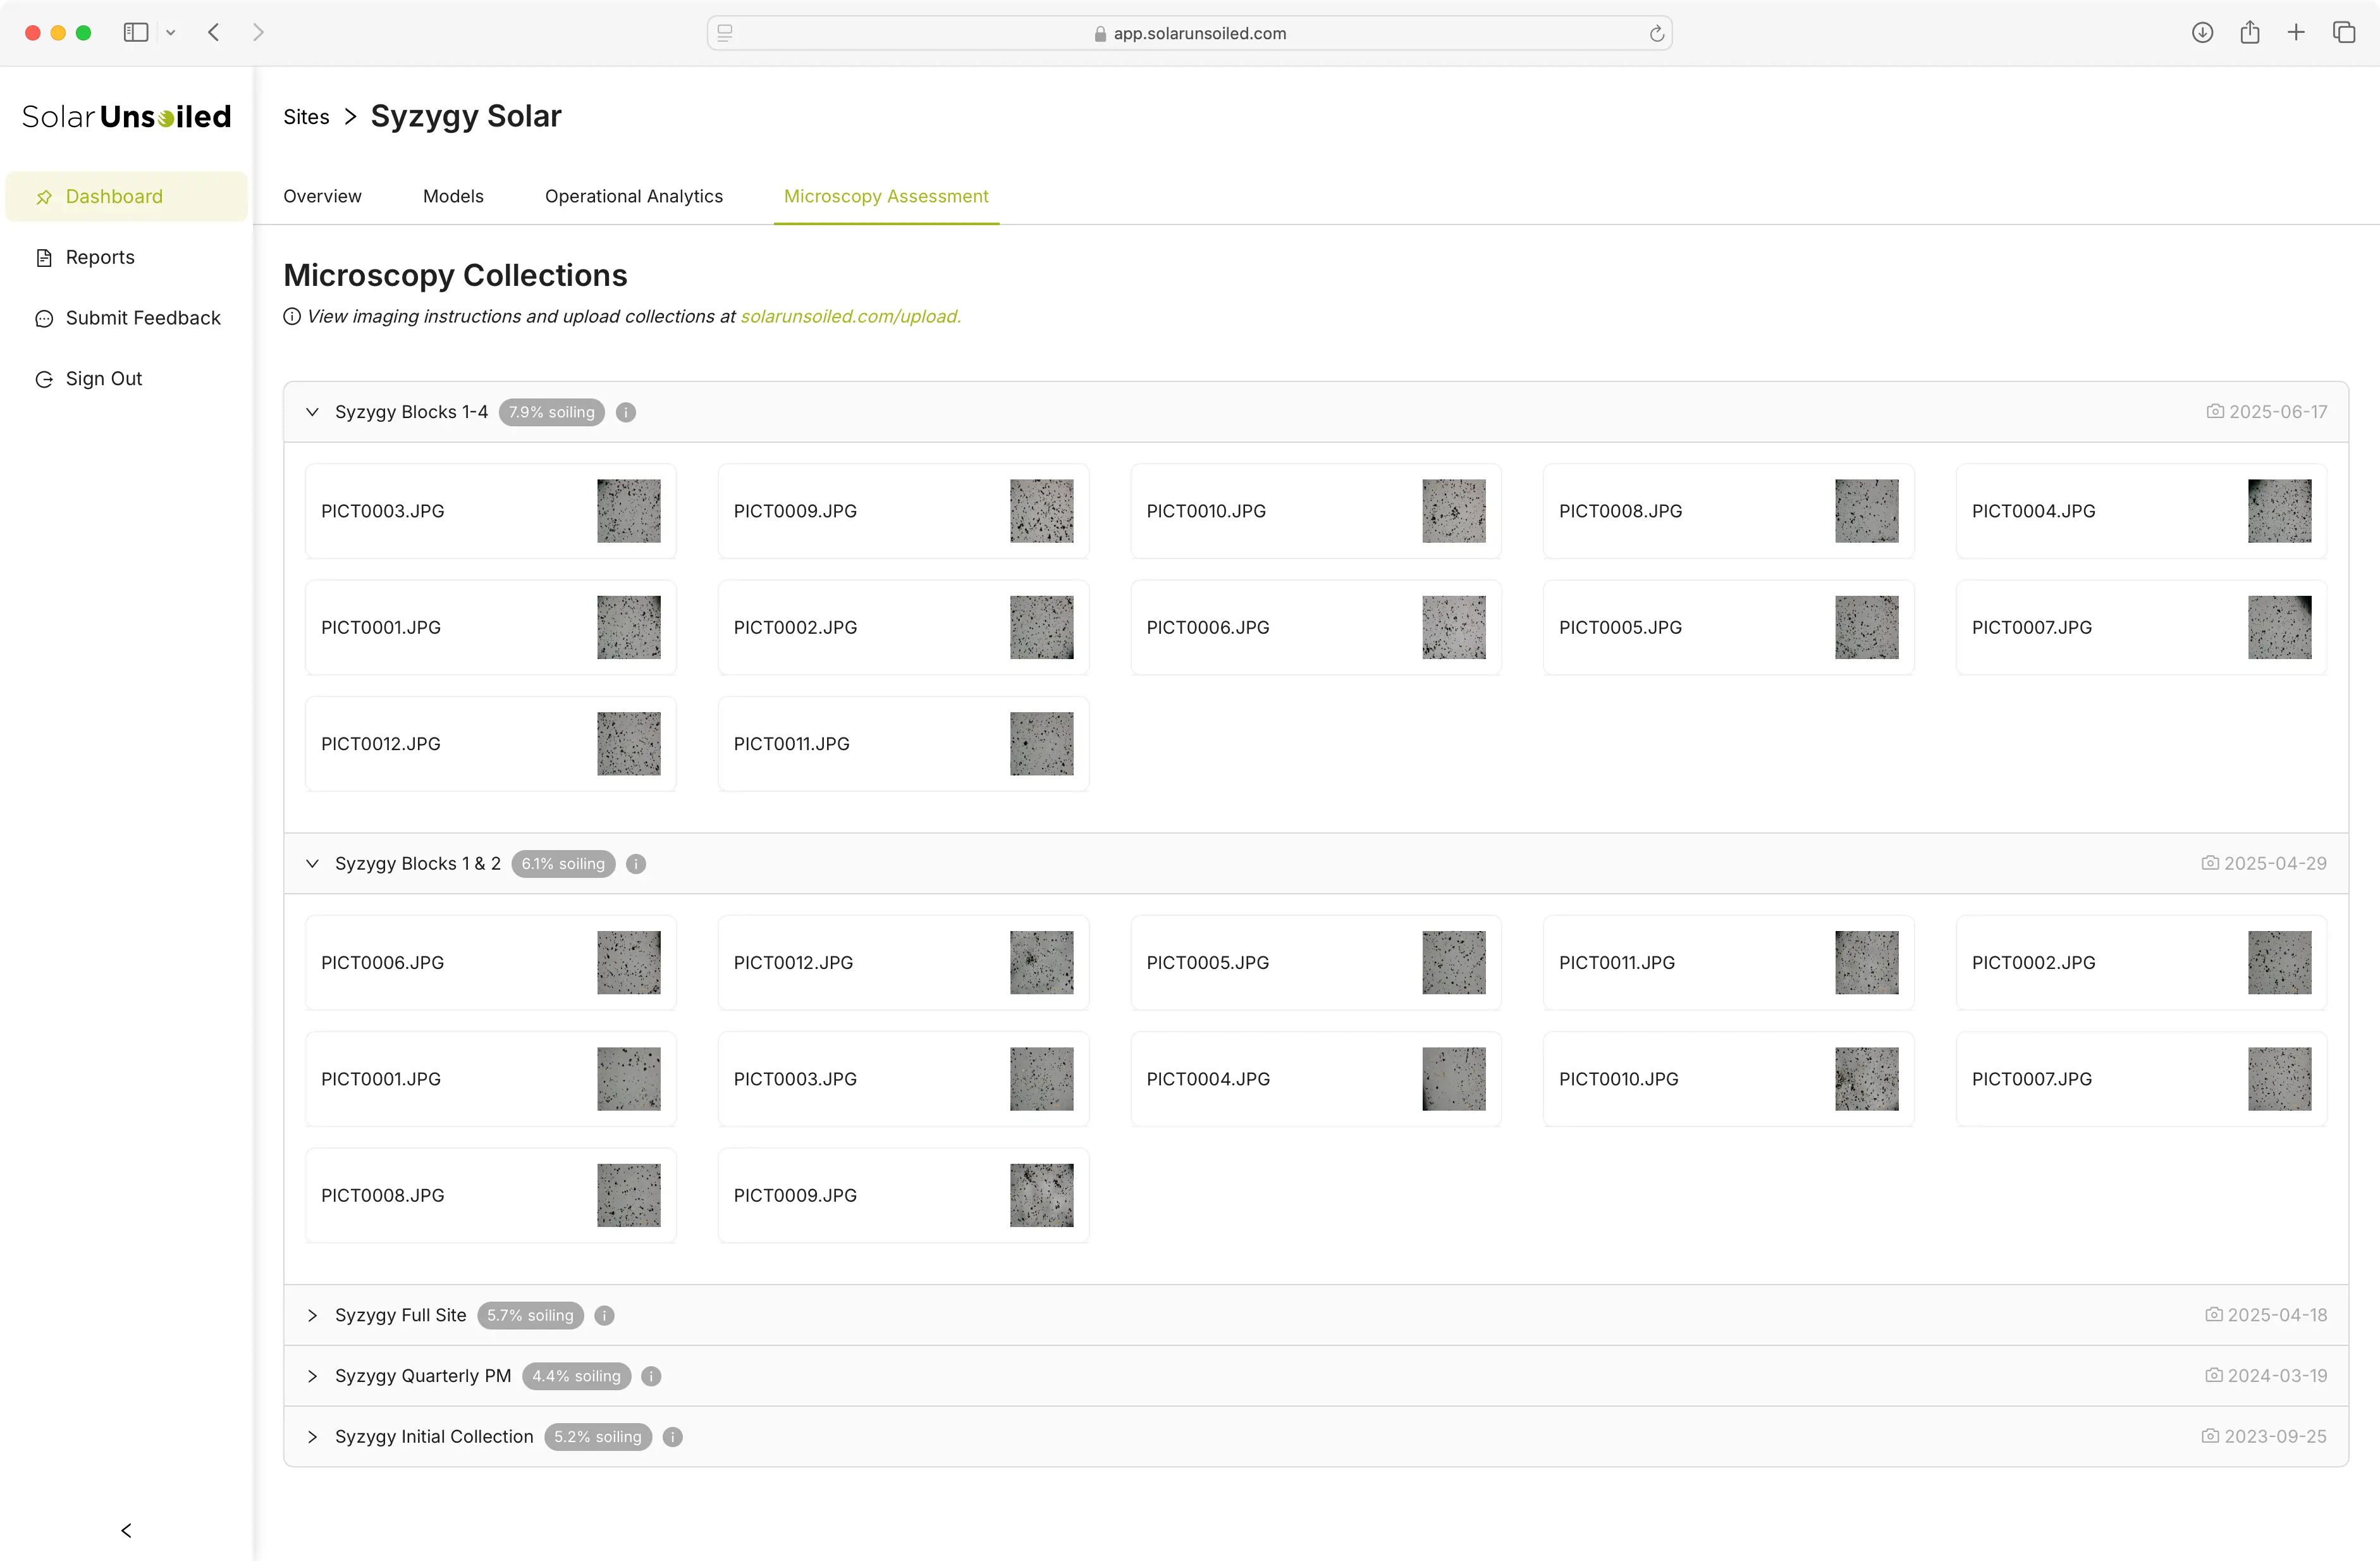Click Sign Out in the sidebar

pyautogui.click(x=103, y=379)
